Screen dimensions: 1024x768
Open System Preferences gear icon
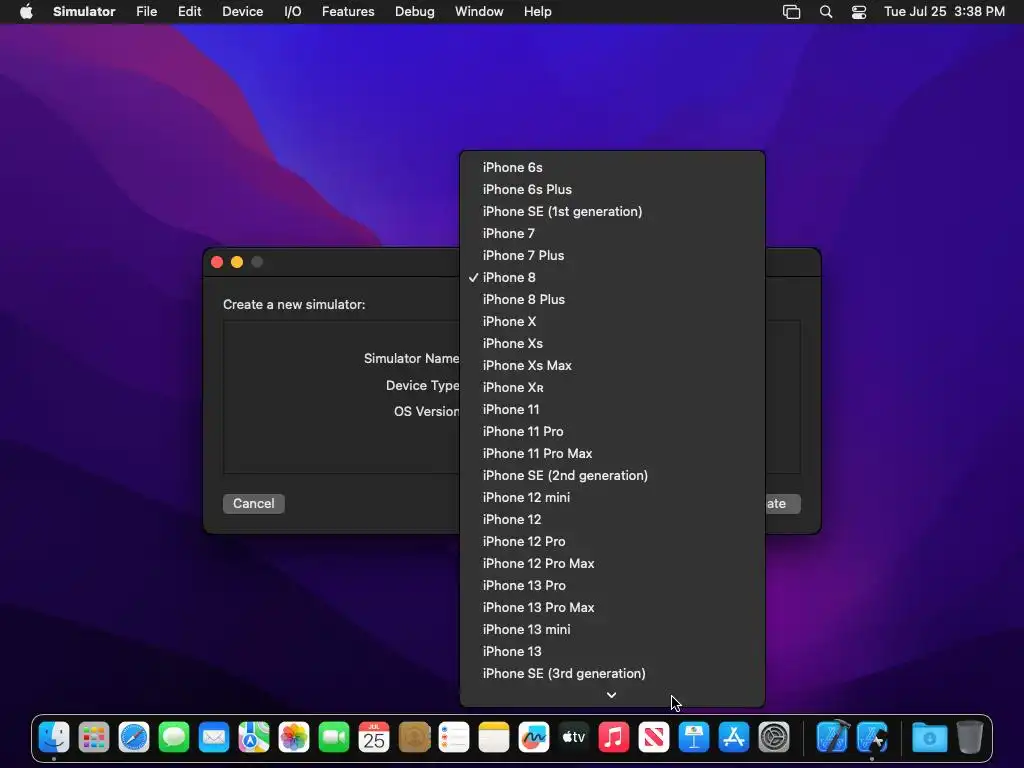774,738
